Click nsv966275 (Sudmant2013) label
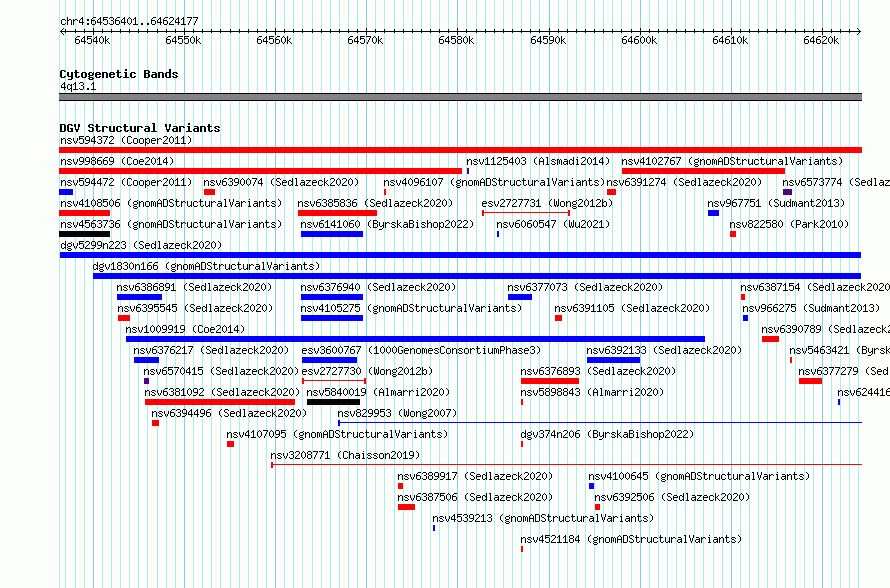Viewport: 890px width, 588px height. pyautogui.click(x=811, y=308)
